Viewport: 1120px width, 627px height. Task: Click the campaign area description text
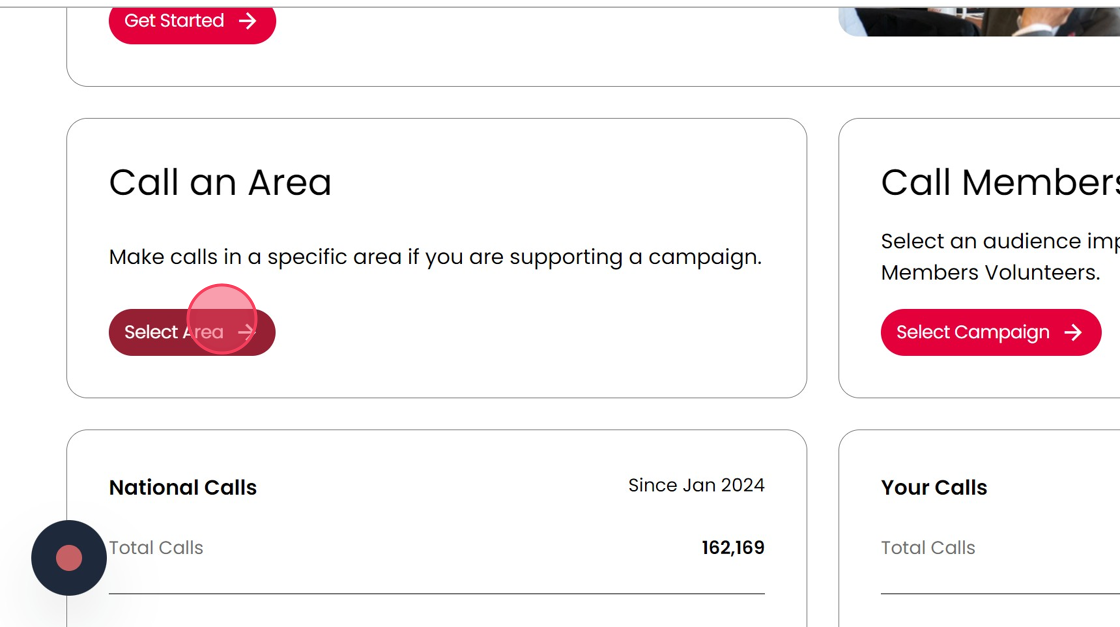[x=435, y=257]
